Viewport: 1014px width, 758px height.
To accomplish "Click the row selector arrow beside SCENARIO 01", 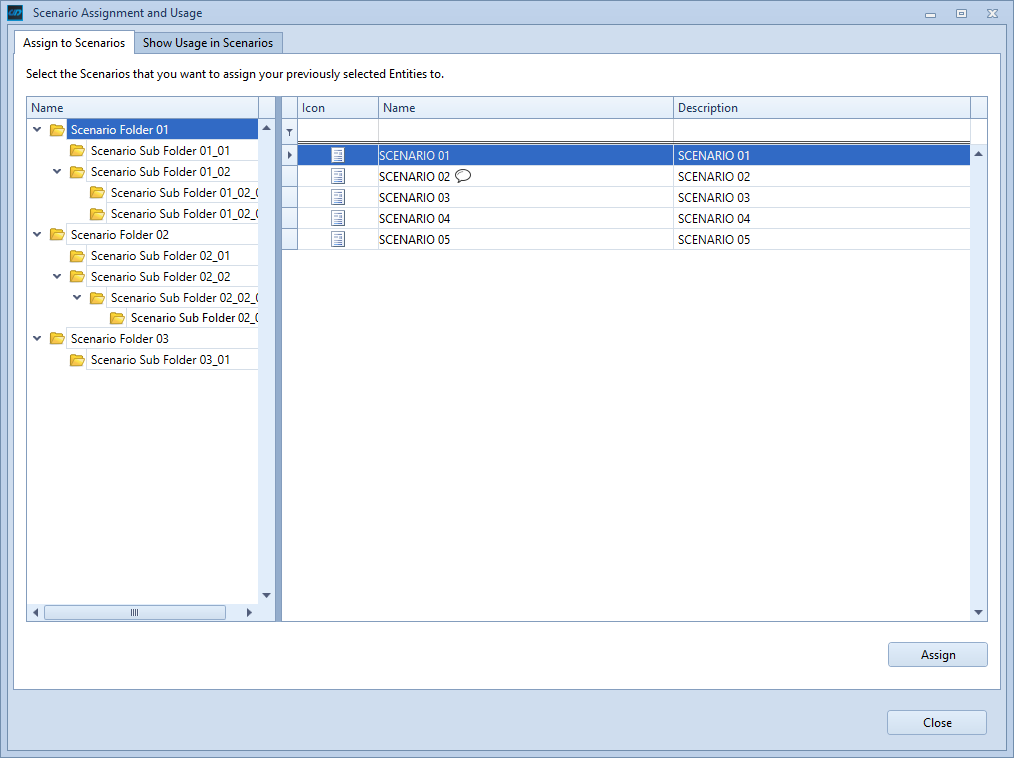I will click(x=289, y=155).
